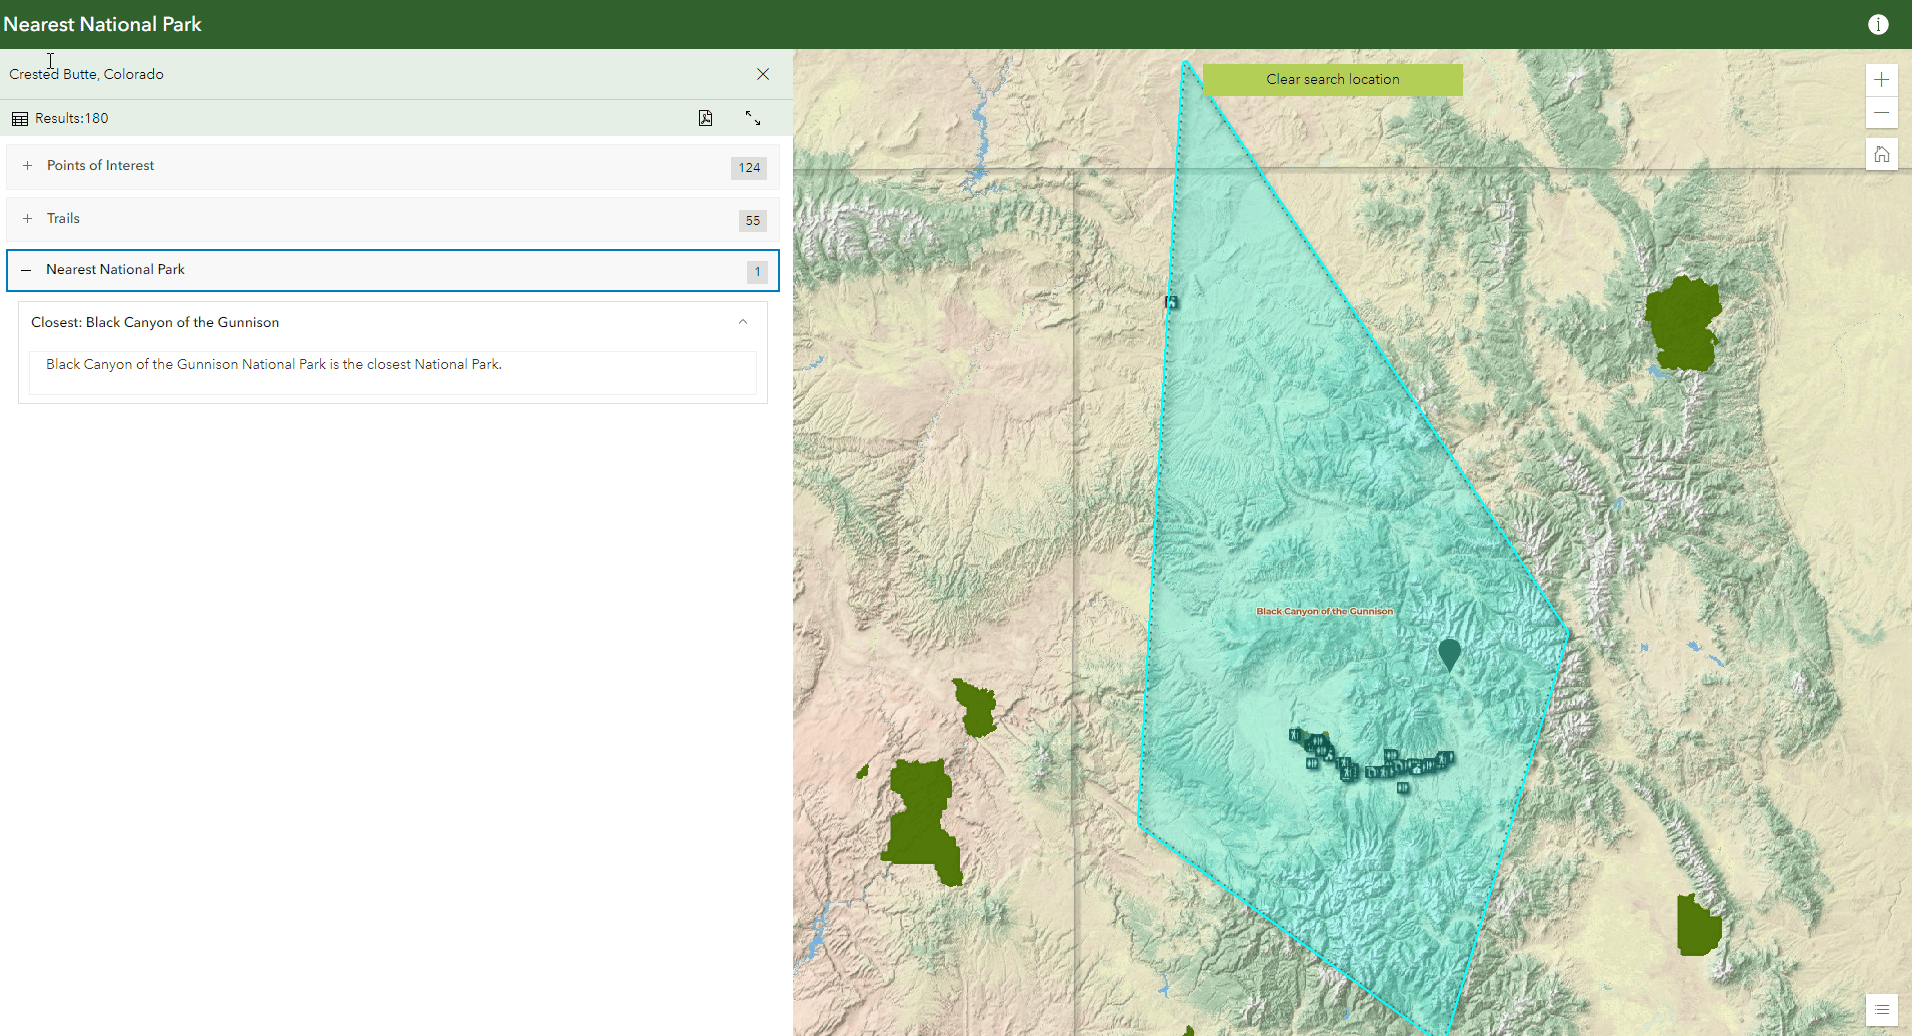The height and width of the screenshot is (1036, 1912).
Task: Export results to PDF
Action: tap(706, 117)
